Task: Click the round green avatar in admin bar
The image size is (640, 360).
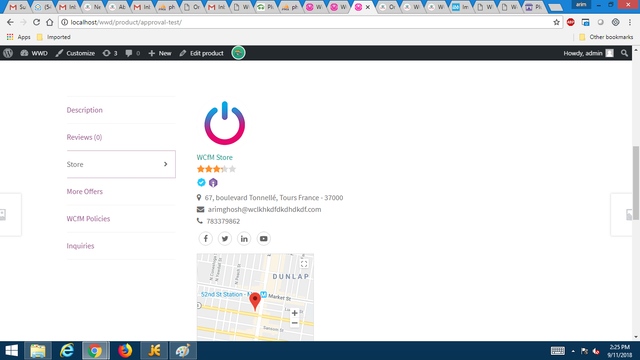Action: pyautogui.click(x=238, y=53)
